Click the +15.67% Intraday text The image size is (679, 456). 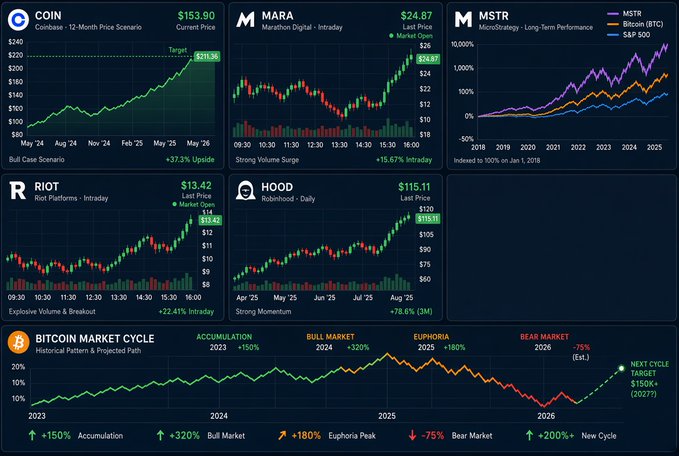pos(404,160)
